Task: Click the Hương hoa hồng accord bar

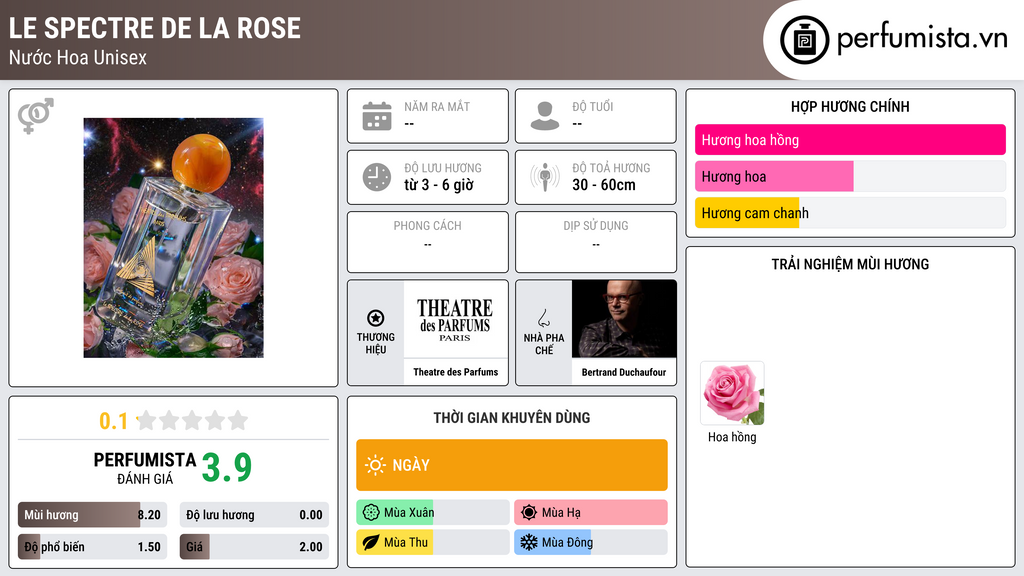Action: [x=850, y=140]
